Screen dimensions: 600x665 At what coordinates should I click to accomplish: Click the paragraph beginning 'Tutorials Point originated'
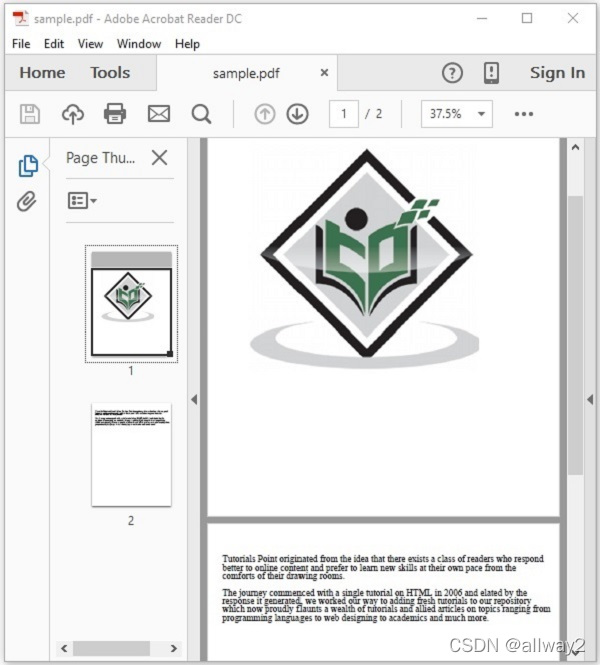(x=383, y=567)
